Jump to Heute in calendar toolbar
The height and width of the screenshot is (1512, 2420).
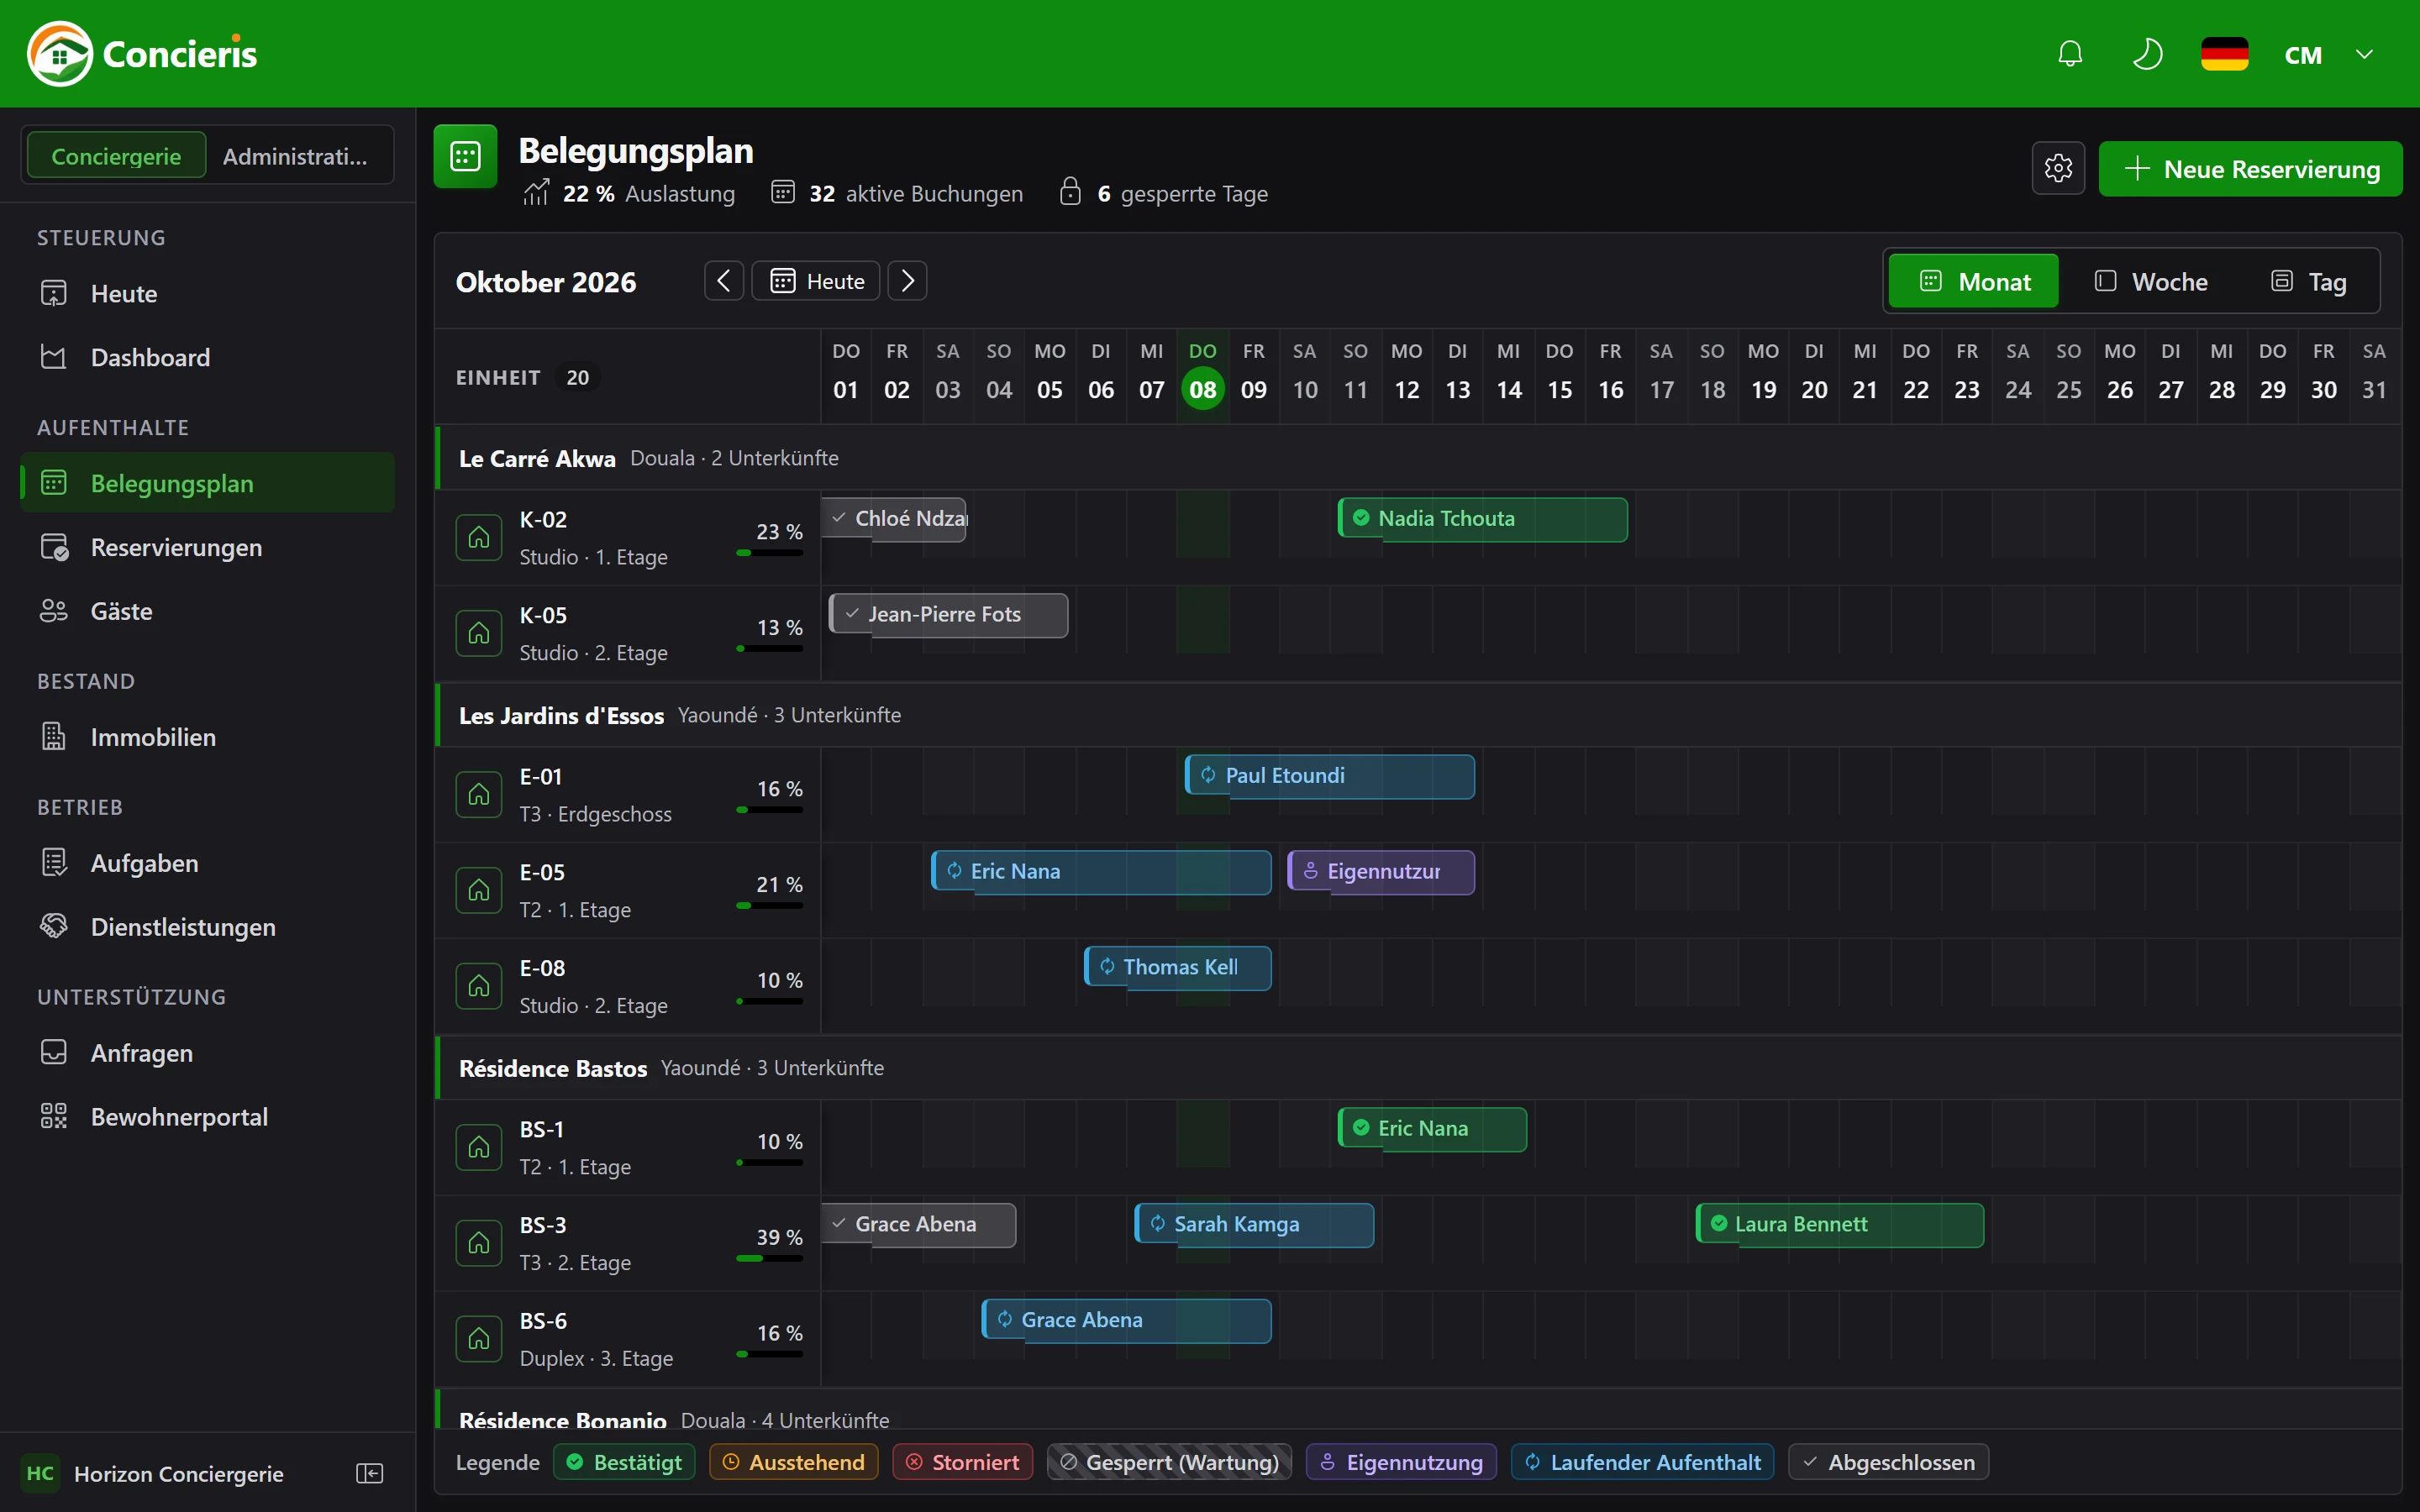pos(816,281)
